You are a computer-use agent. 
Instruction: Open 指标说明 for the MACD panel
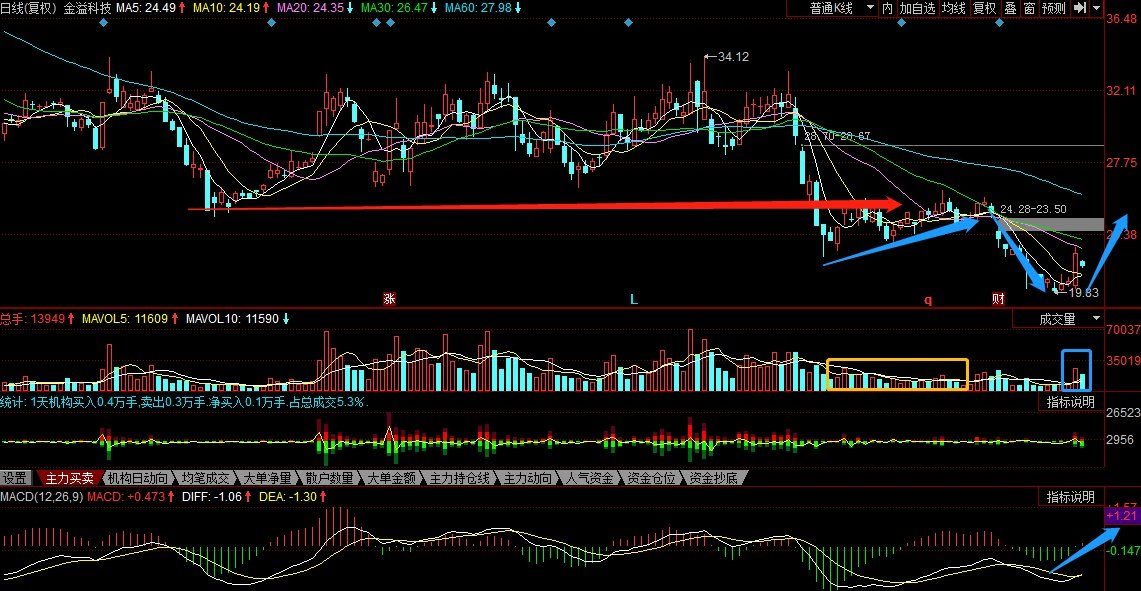point(1070,497)
